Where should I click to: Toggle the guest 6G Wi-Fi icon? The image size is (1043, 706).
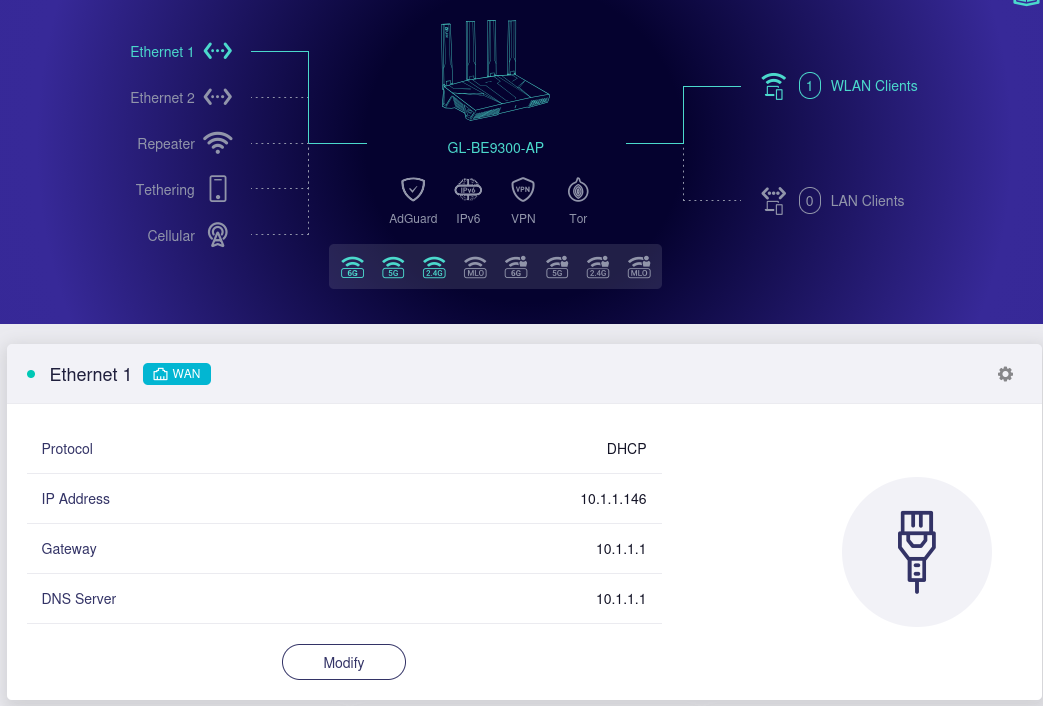pyautogui.click(x=516, y=267)
